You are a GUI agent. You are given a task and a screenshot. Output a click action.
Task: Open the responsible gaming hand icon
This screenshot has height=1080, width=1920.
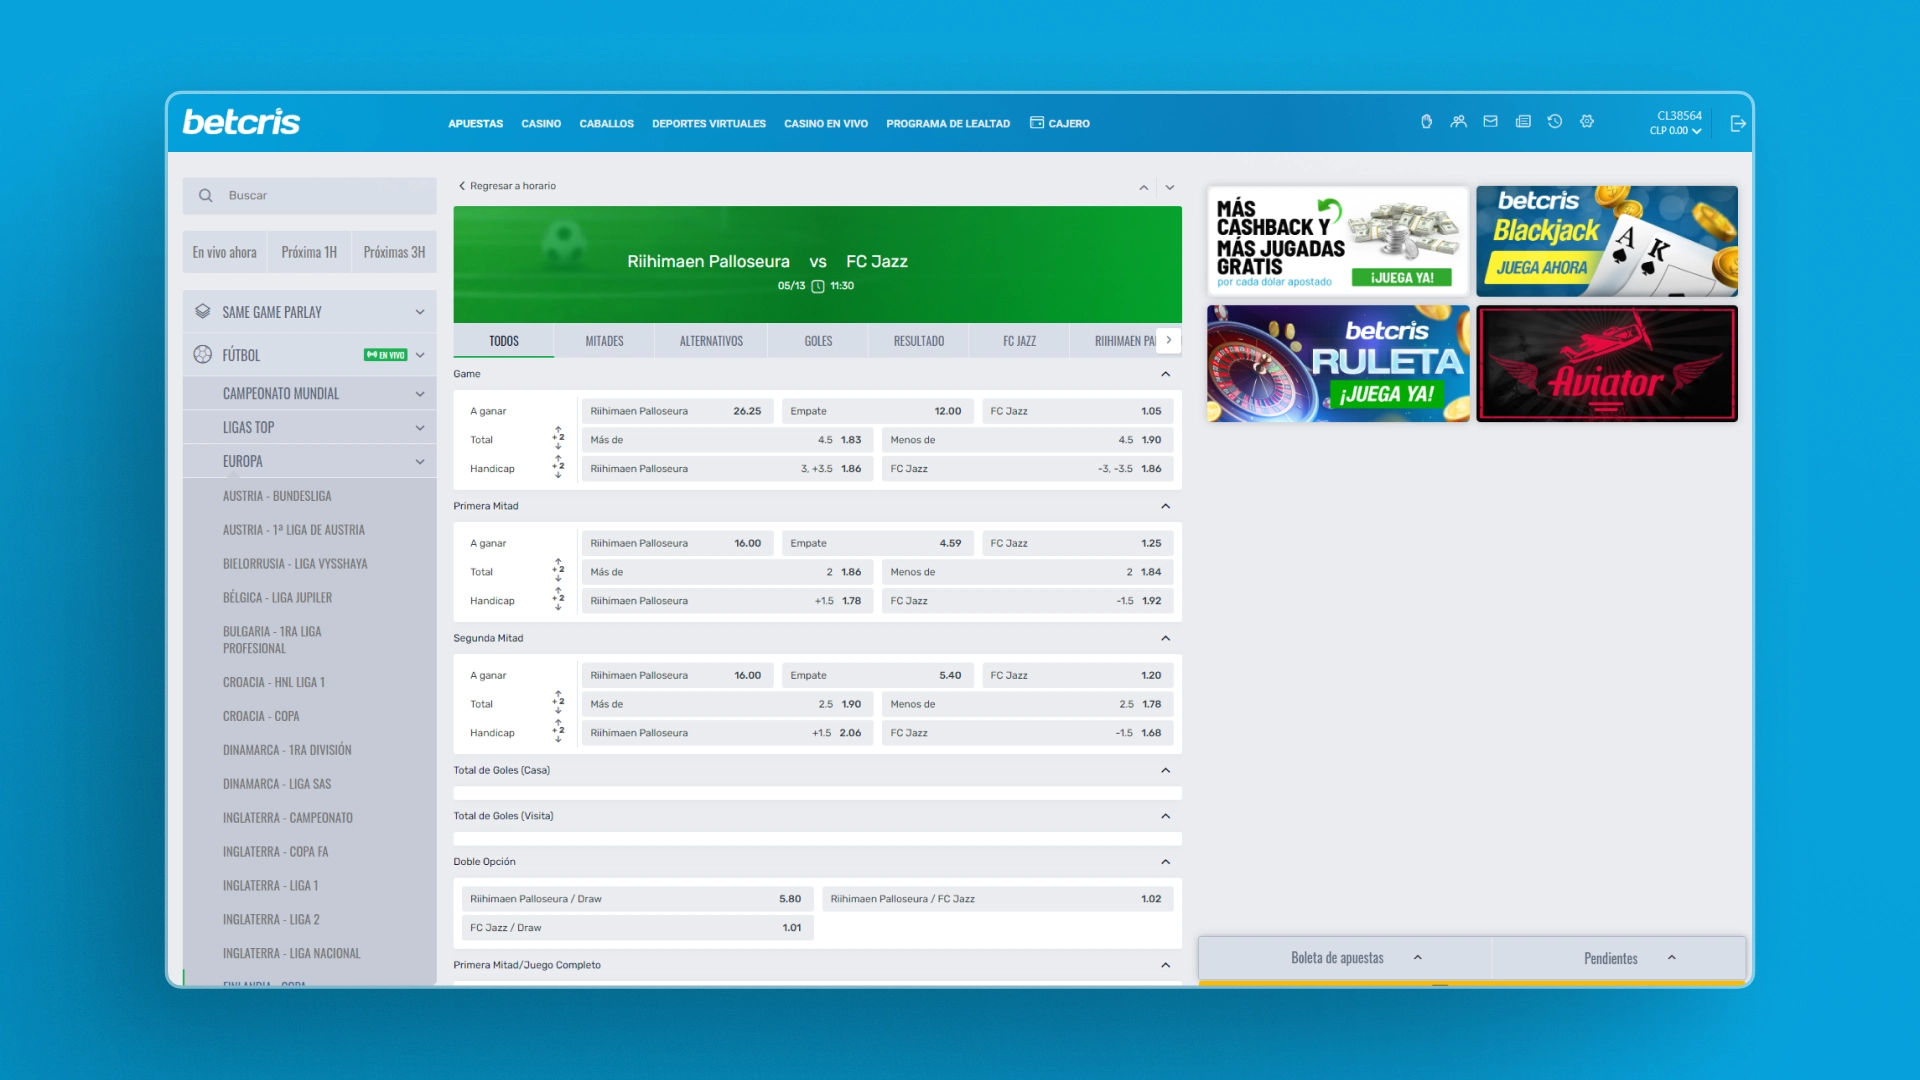click(x=1426, y=122)
